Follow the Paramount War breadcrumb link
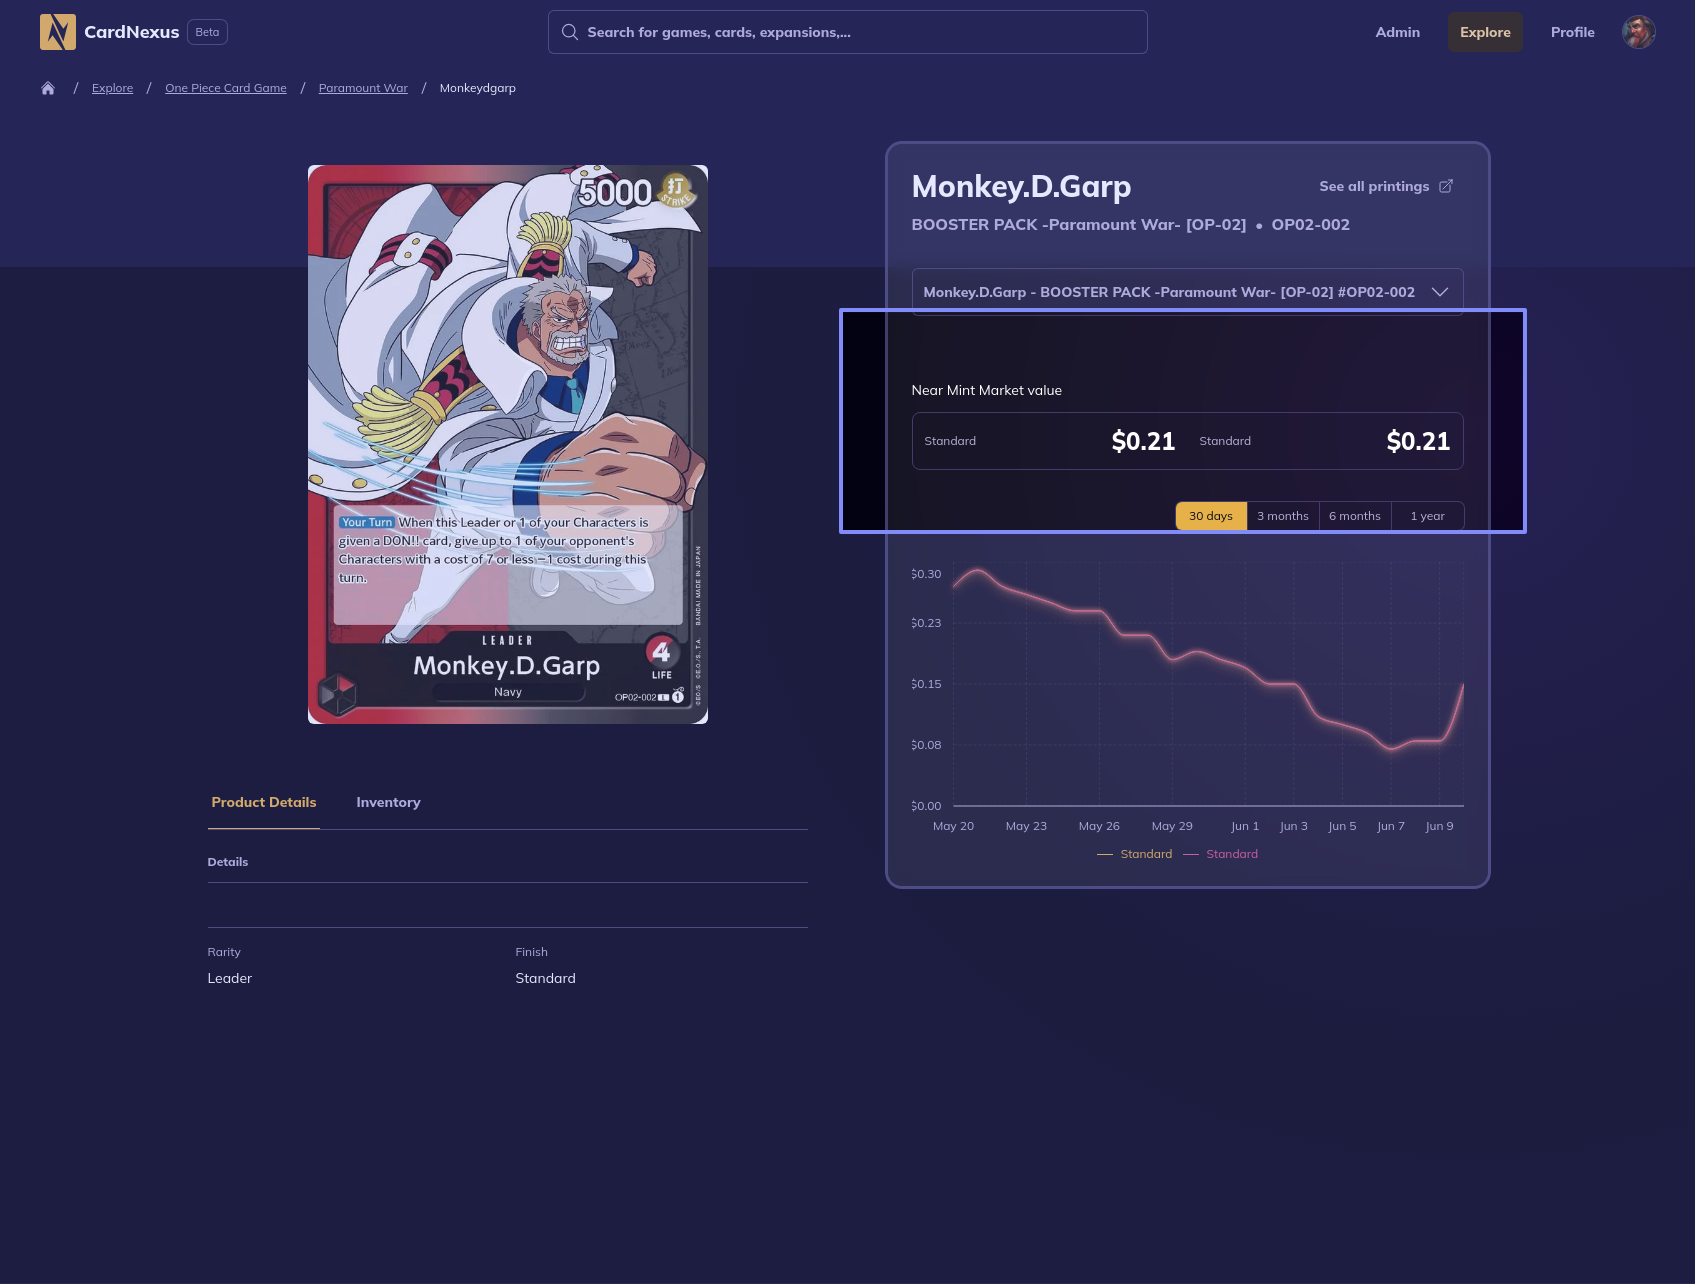1695x1284 pixels. point(363,88)
